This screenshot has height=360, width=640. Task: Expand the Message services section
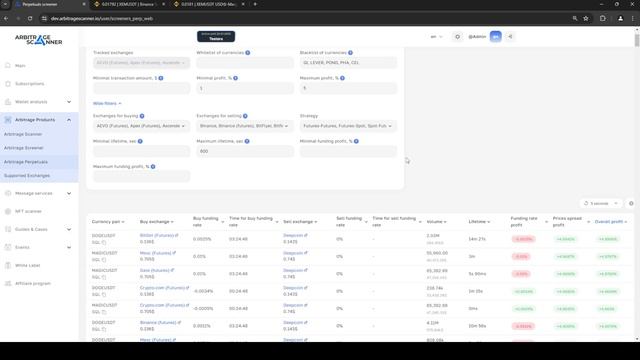point(69,193)
